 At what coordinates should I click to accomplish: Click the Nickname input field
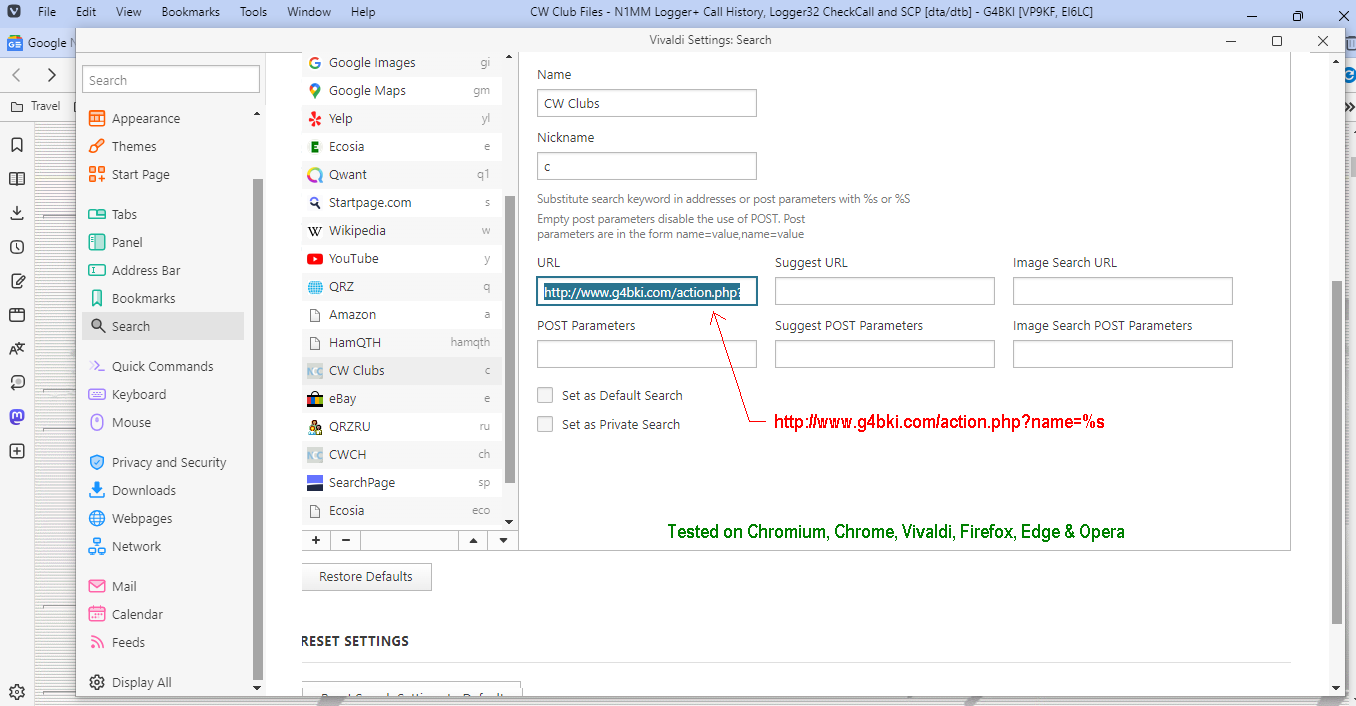[647, 166]
